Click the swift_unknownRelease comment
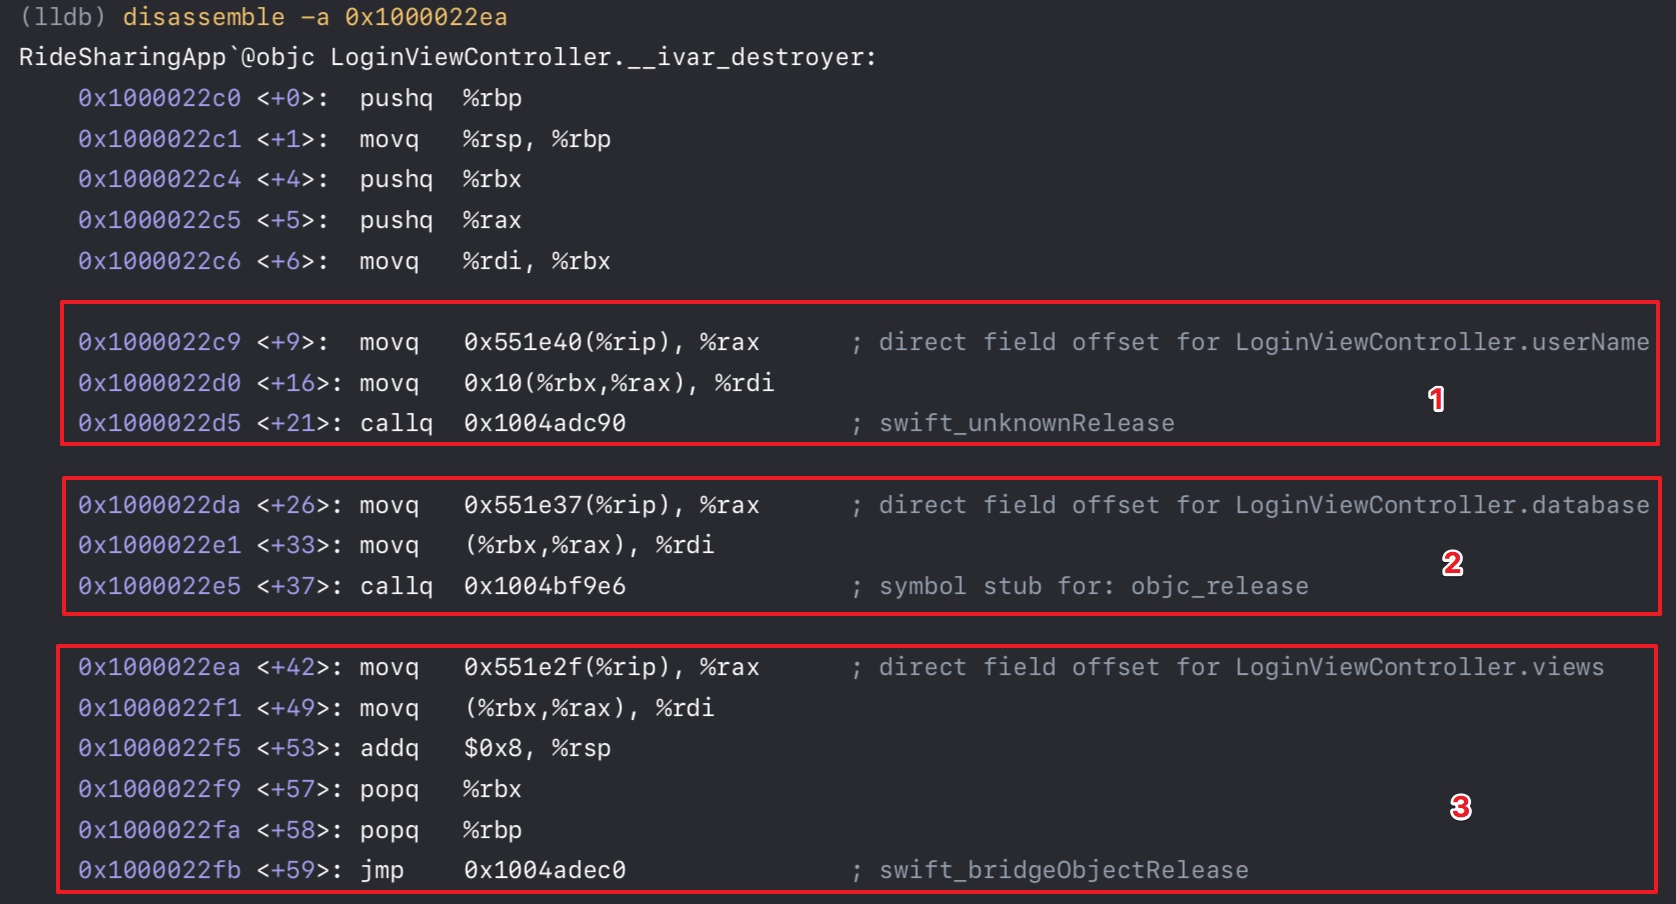1676x904 pixels. click(1026, 423)
